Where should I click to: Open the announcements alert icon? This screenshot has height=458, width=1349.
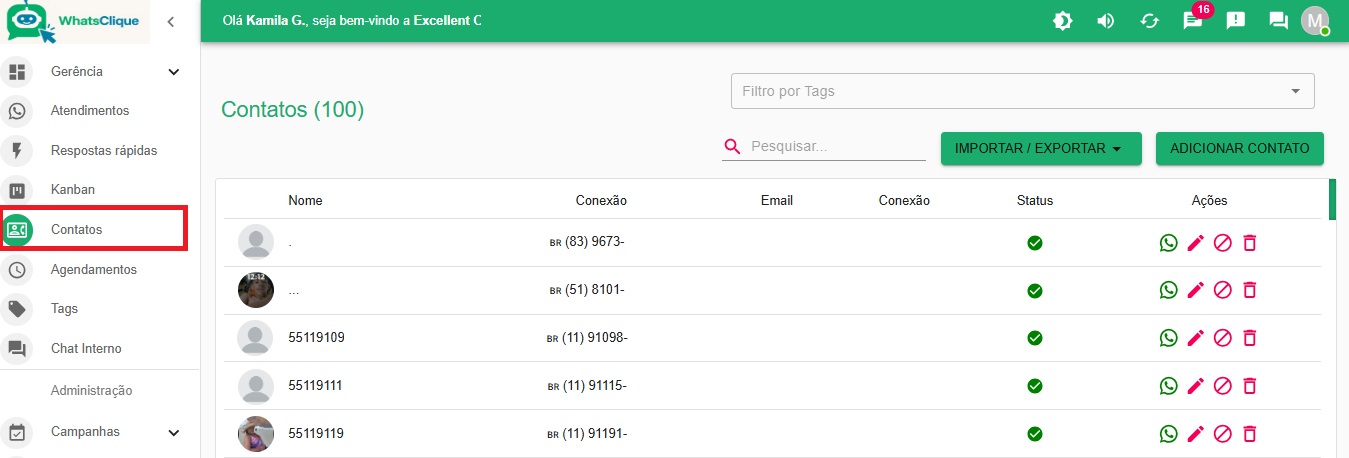pos(1235,21)
